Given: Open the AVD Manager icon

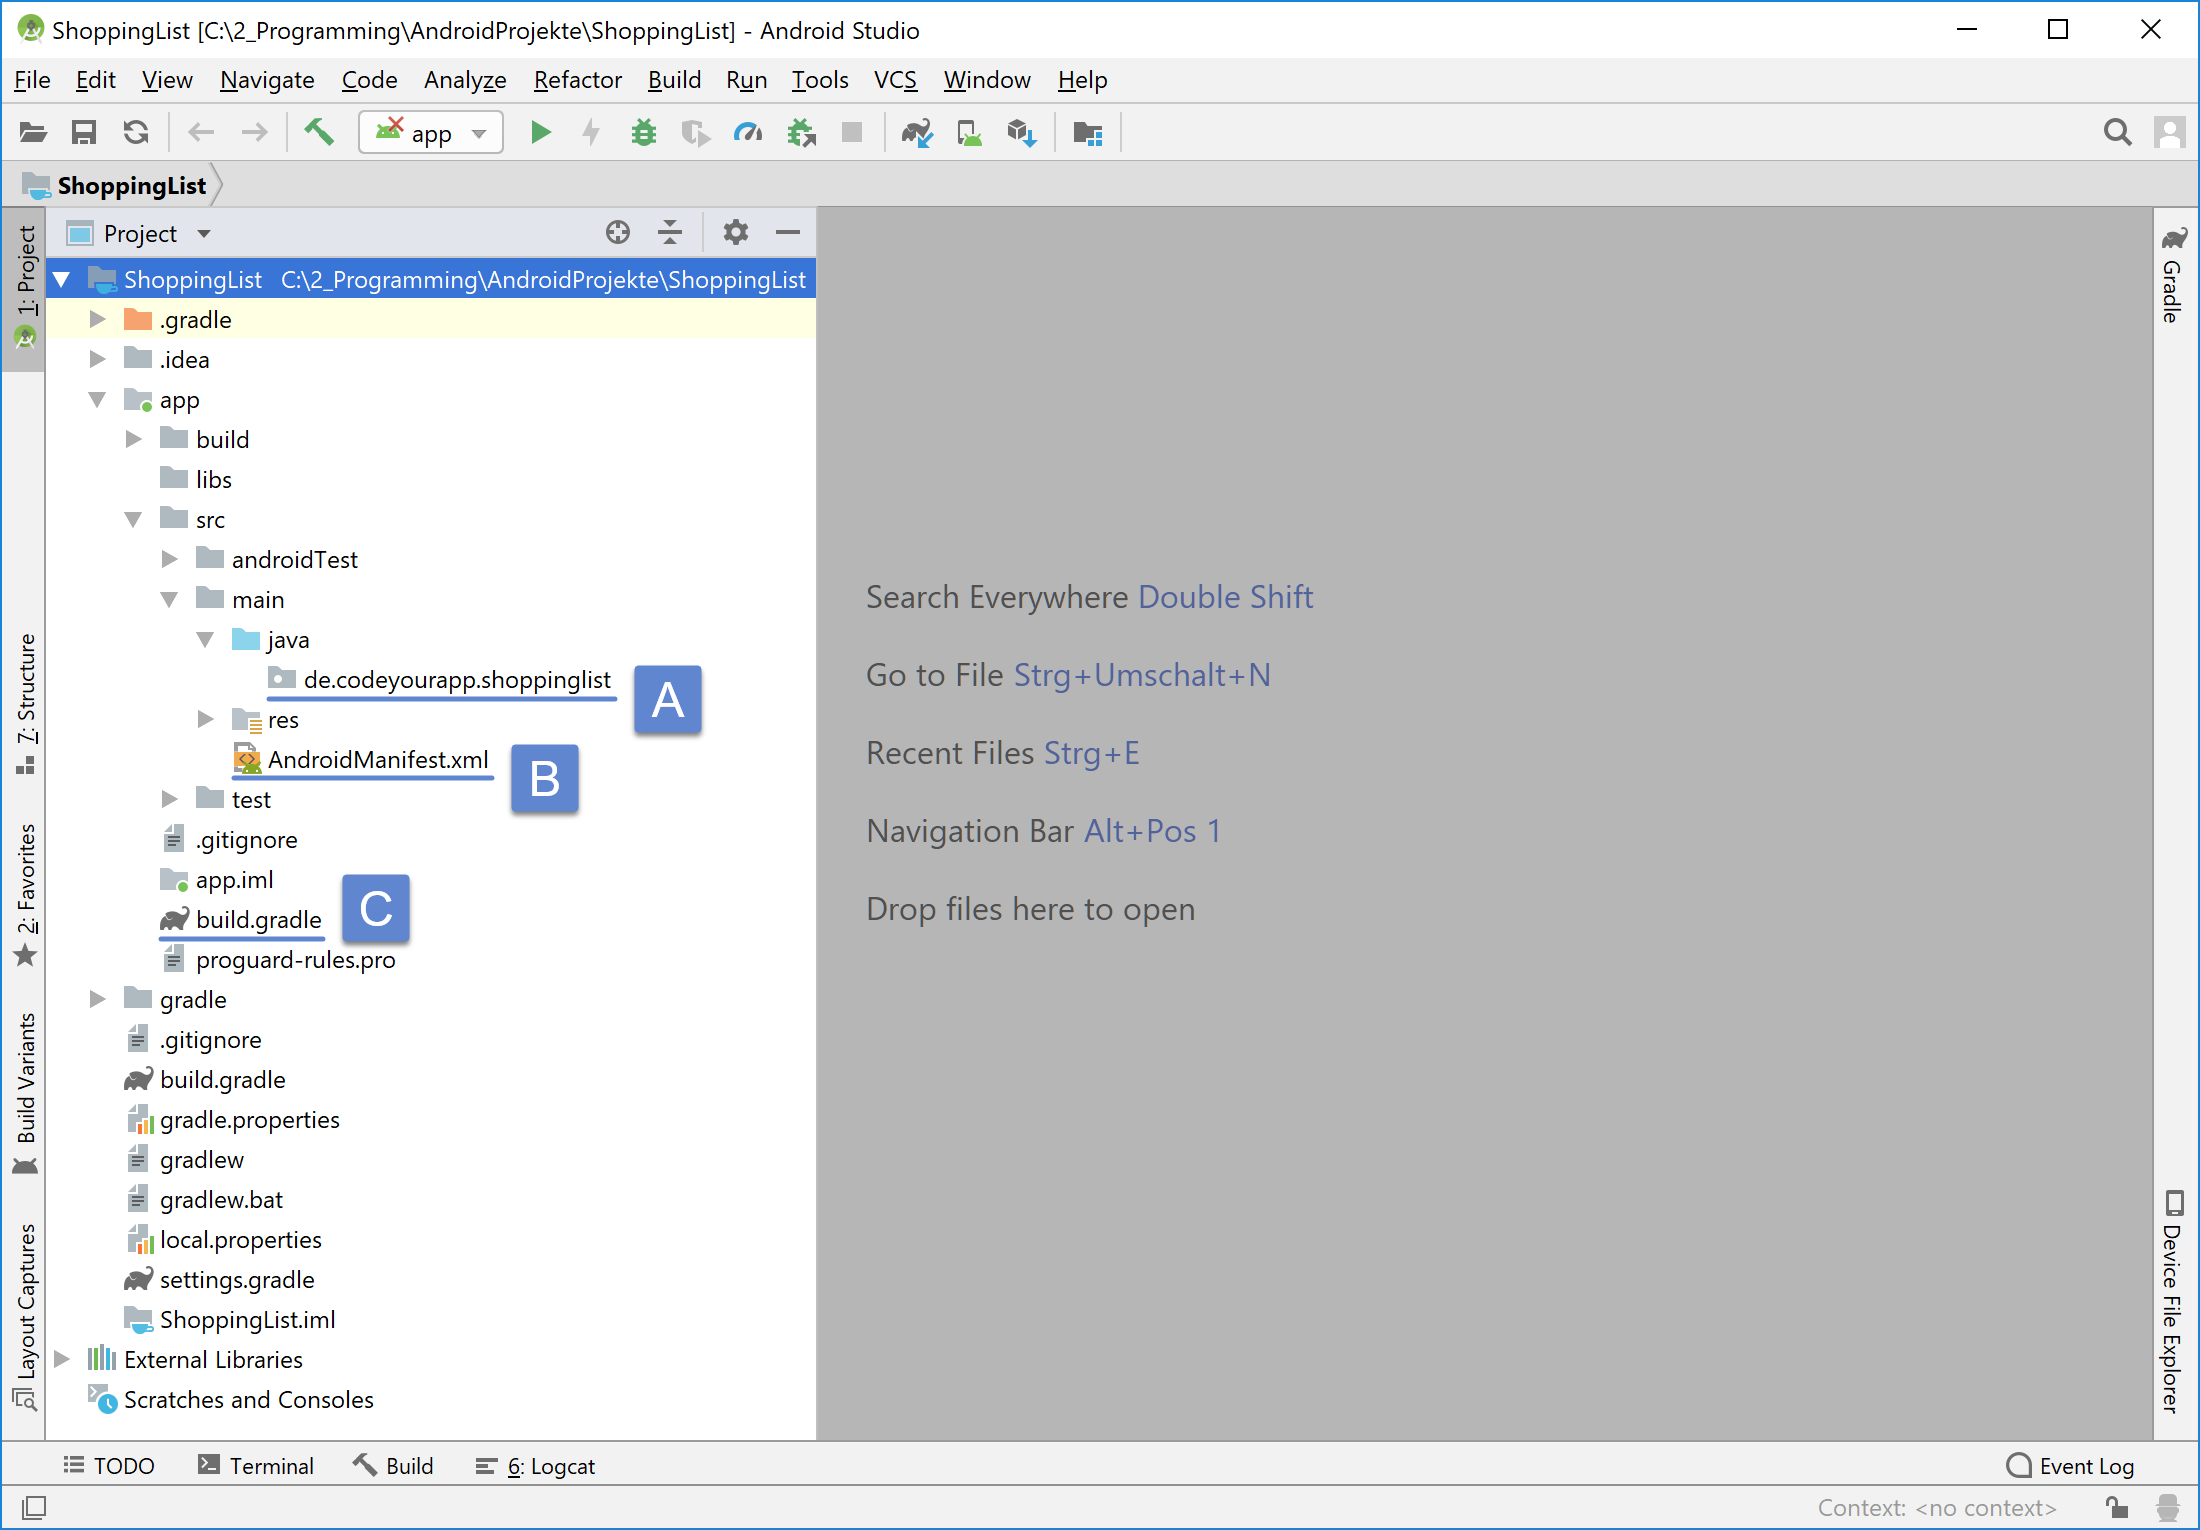Looking at the screenshot, I should [x=969, y=132].
